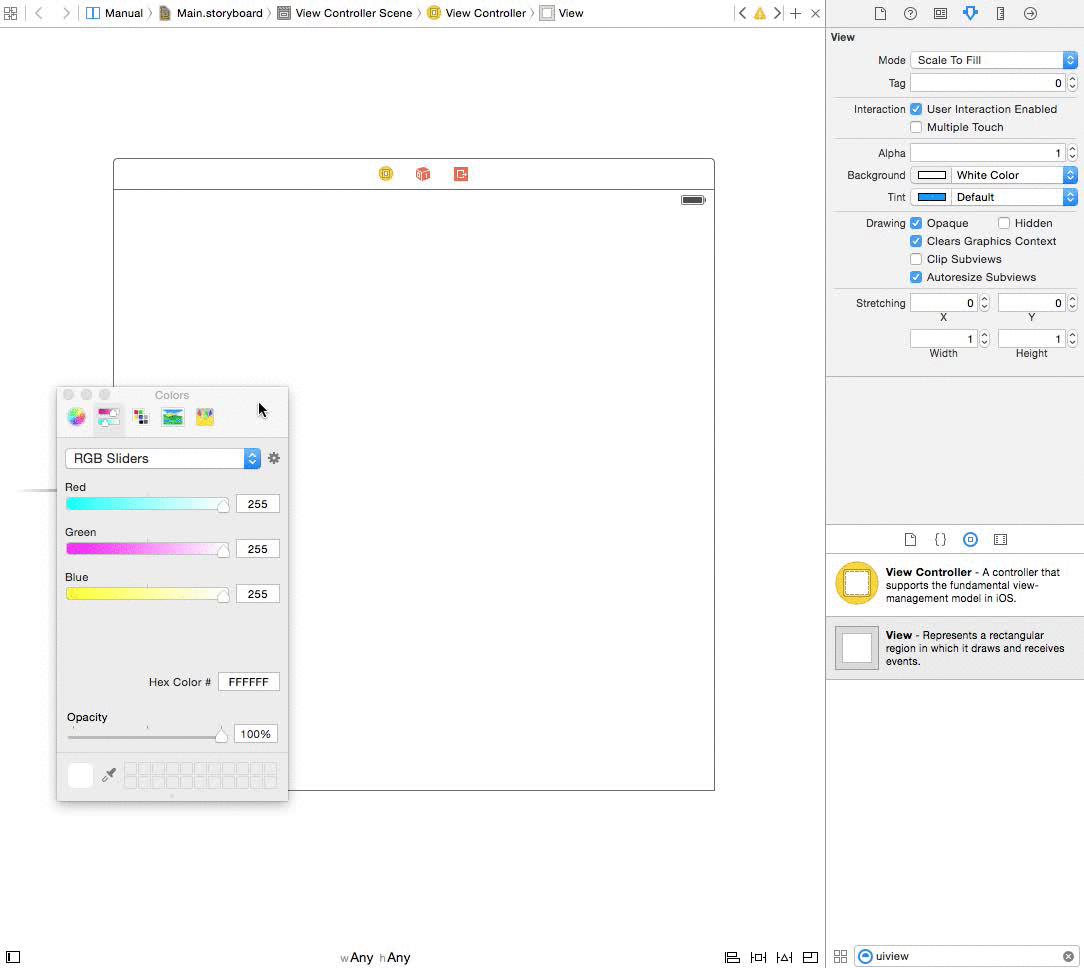The height and width of the screenshot is (968, 1084).
Task: Open the File inspector
Action: coord(880,13)
